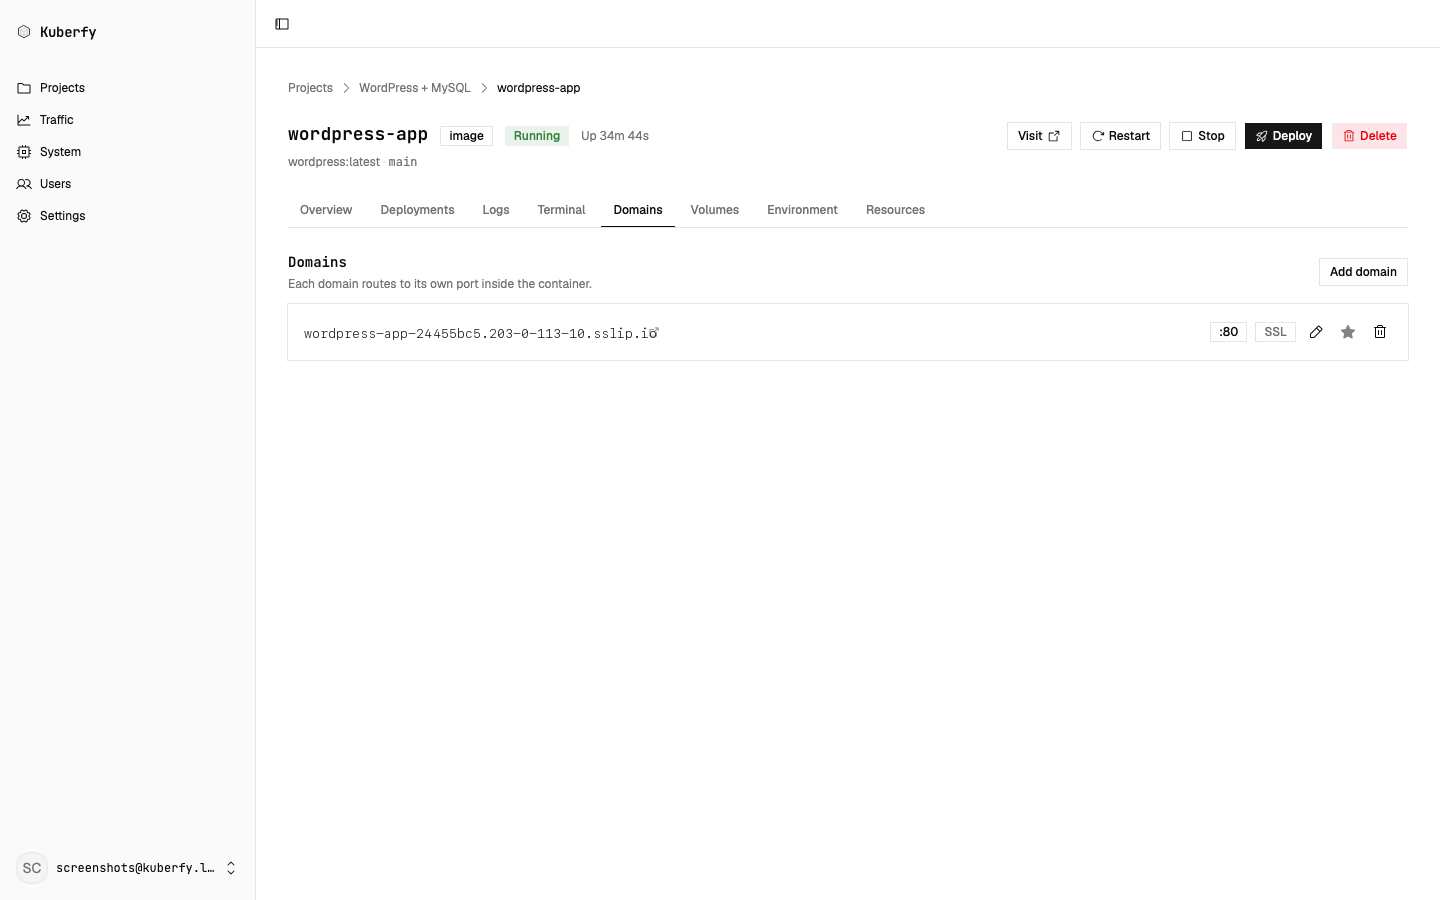Screen dimensions: 1440x900
Task: Click the Add domain button
Action: tap(1363, 272)
